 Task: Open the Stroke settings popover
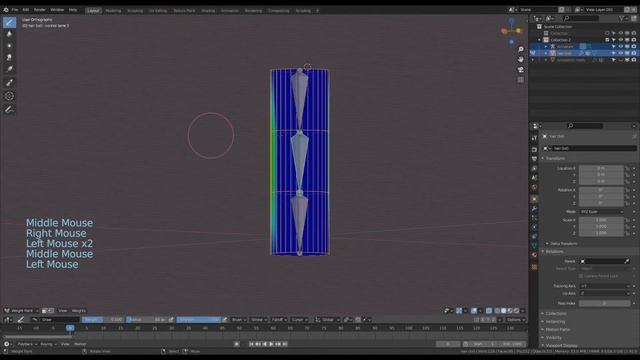coord(259,320)
